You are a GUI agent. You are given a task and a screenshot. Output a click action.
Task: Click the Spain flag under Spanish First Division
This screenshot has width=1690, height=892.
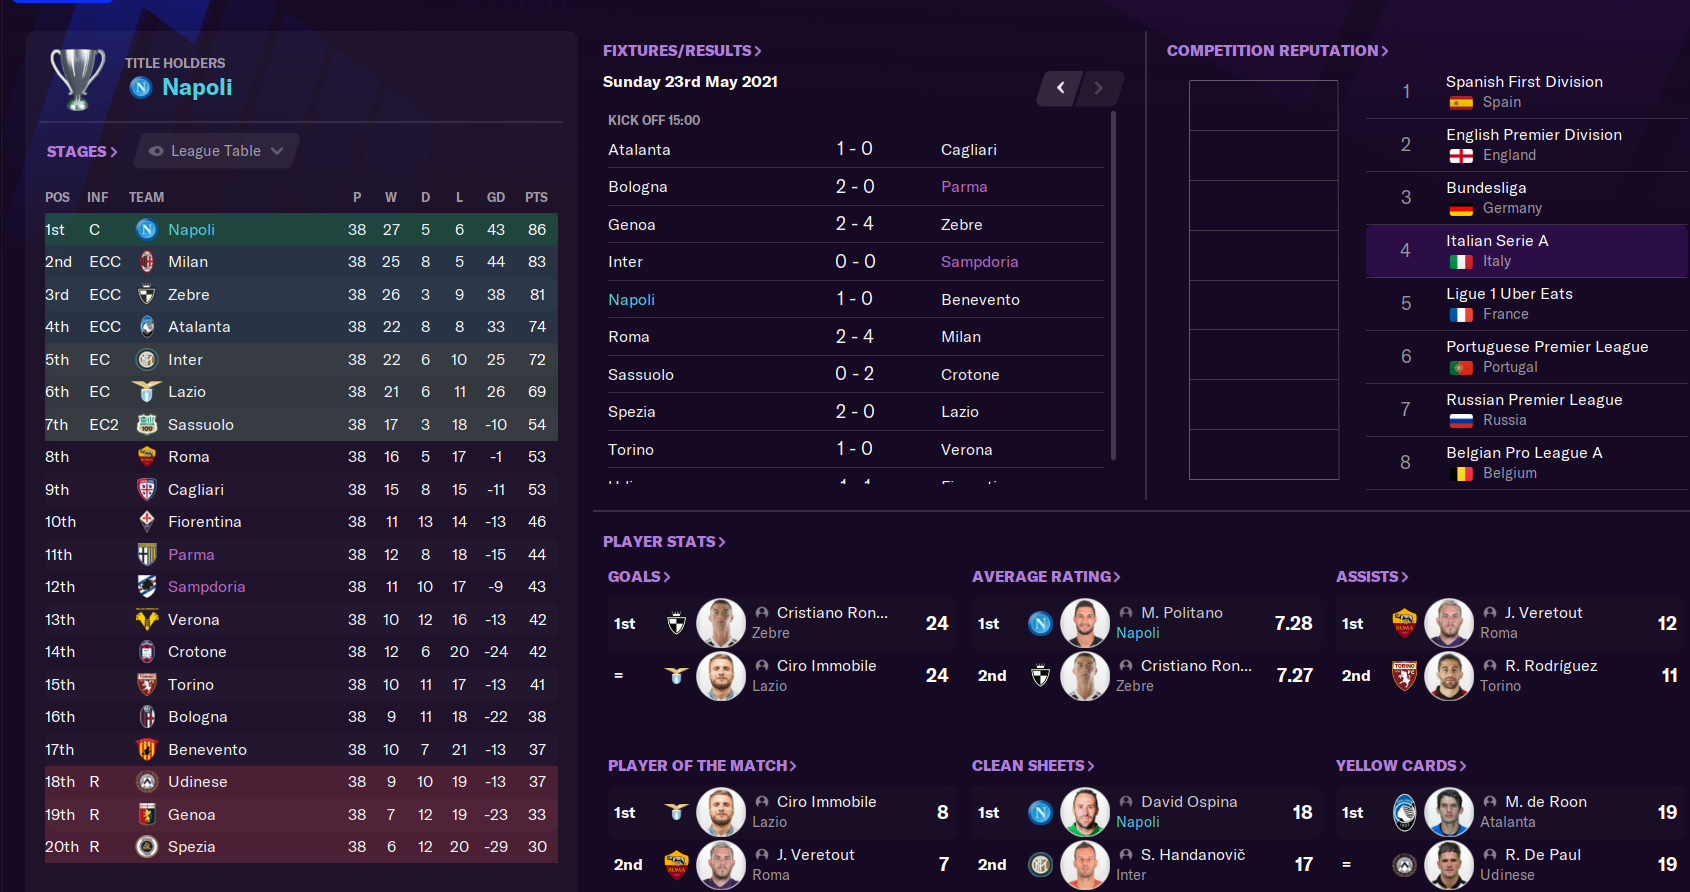pos(1461,103)
